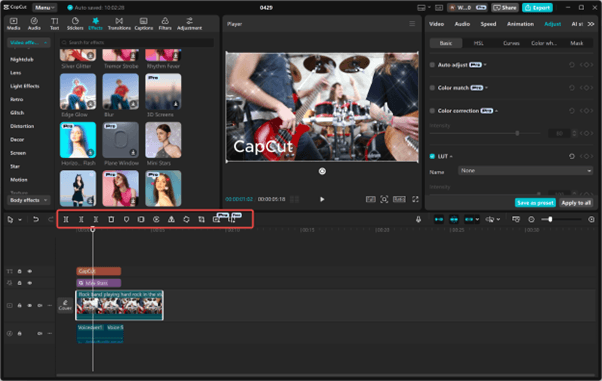
Task: Expand more inspector tabs with double chevron
Action: tap(591, 24)
